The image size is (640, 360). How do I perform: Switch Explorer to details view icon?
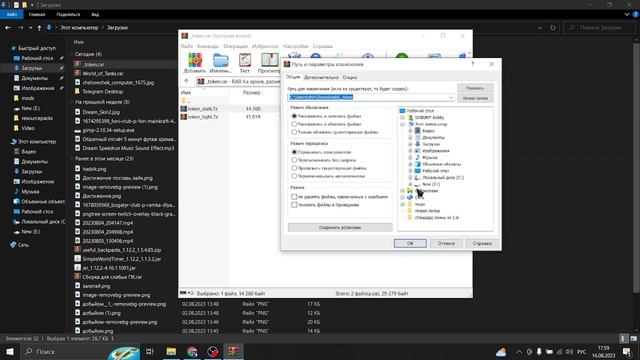[623, 339]
